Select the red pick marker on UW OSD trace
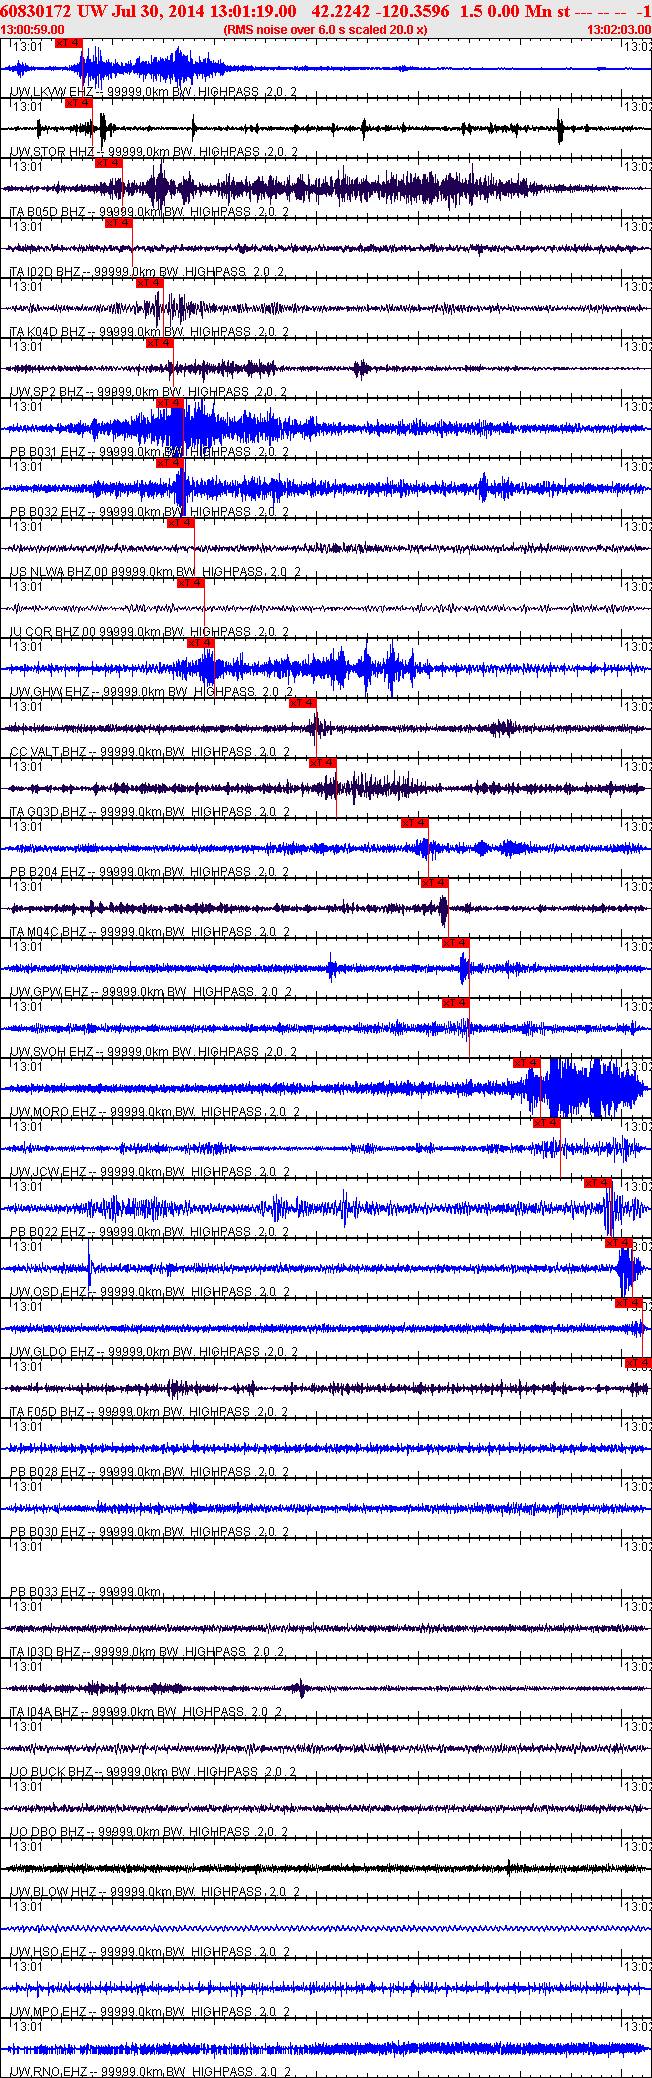Viewport: 652px width, 2078px height. [x=619, y=1243]
